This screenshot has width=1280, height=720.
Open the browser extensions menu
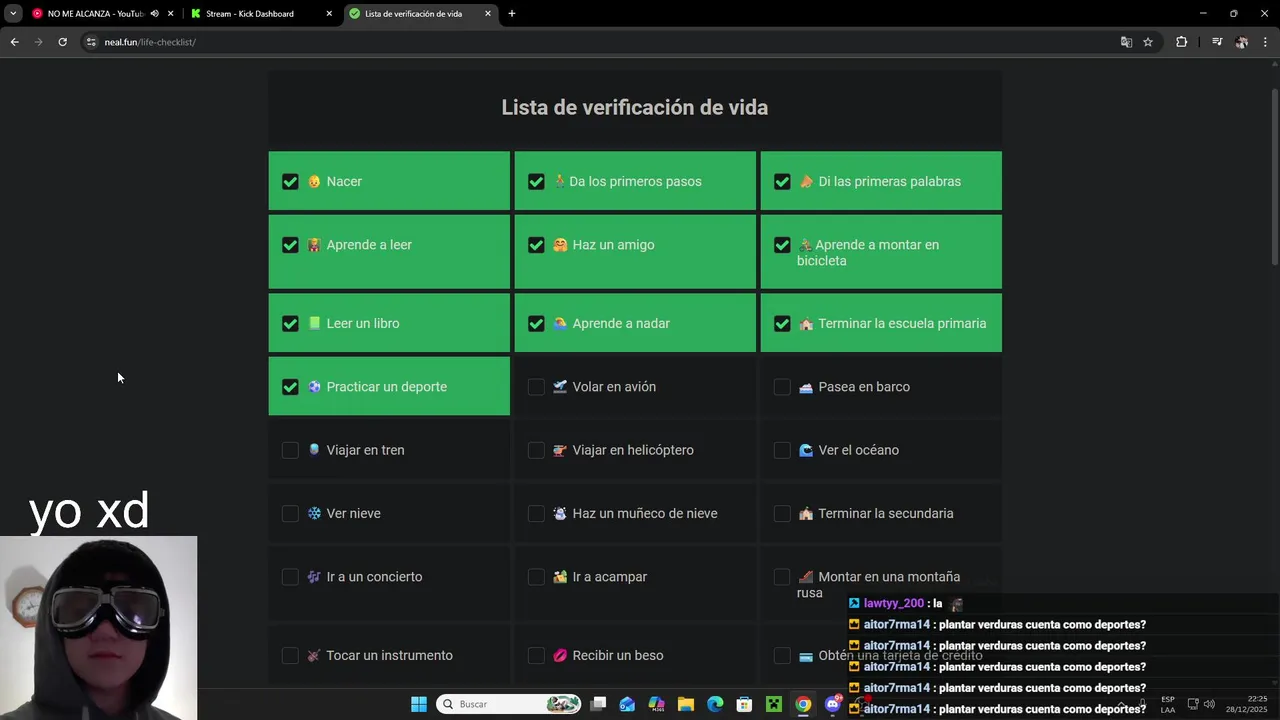[1182, 42]
